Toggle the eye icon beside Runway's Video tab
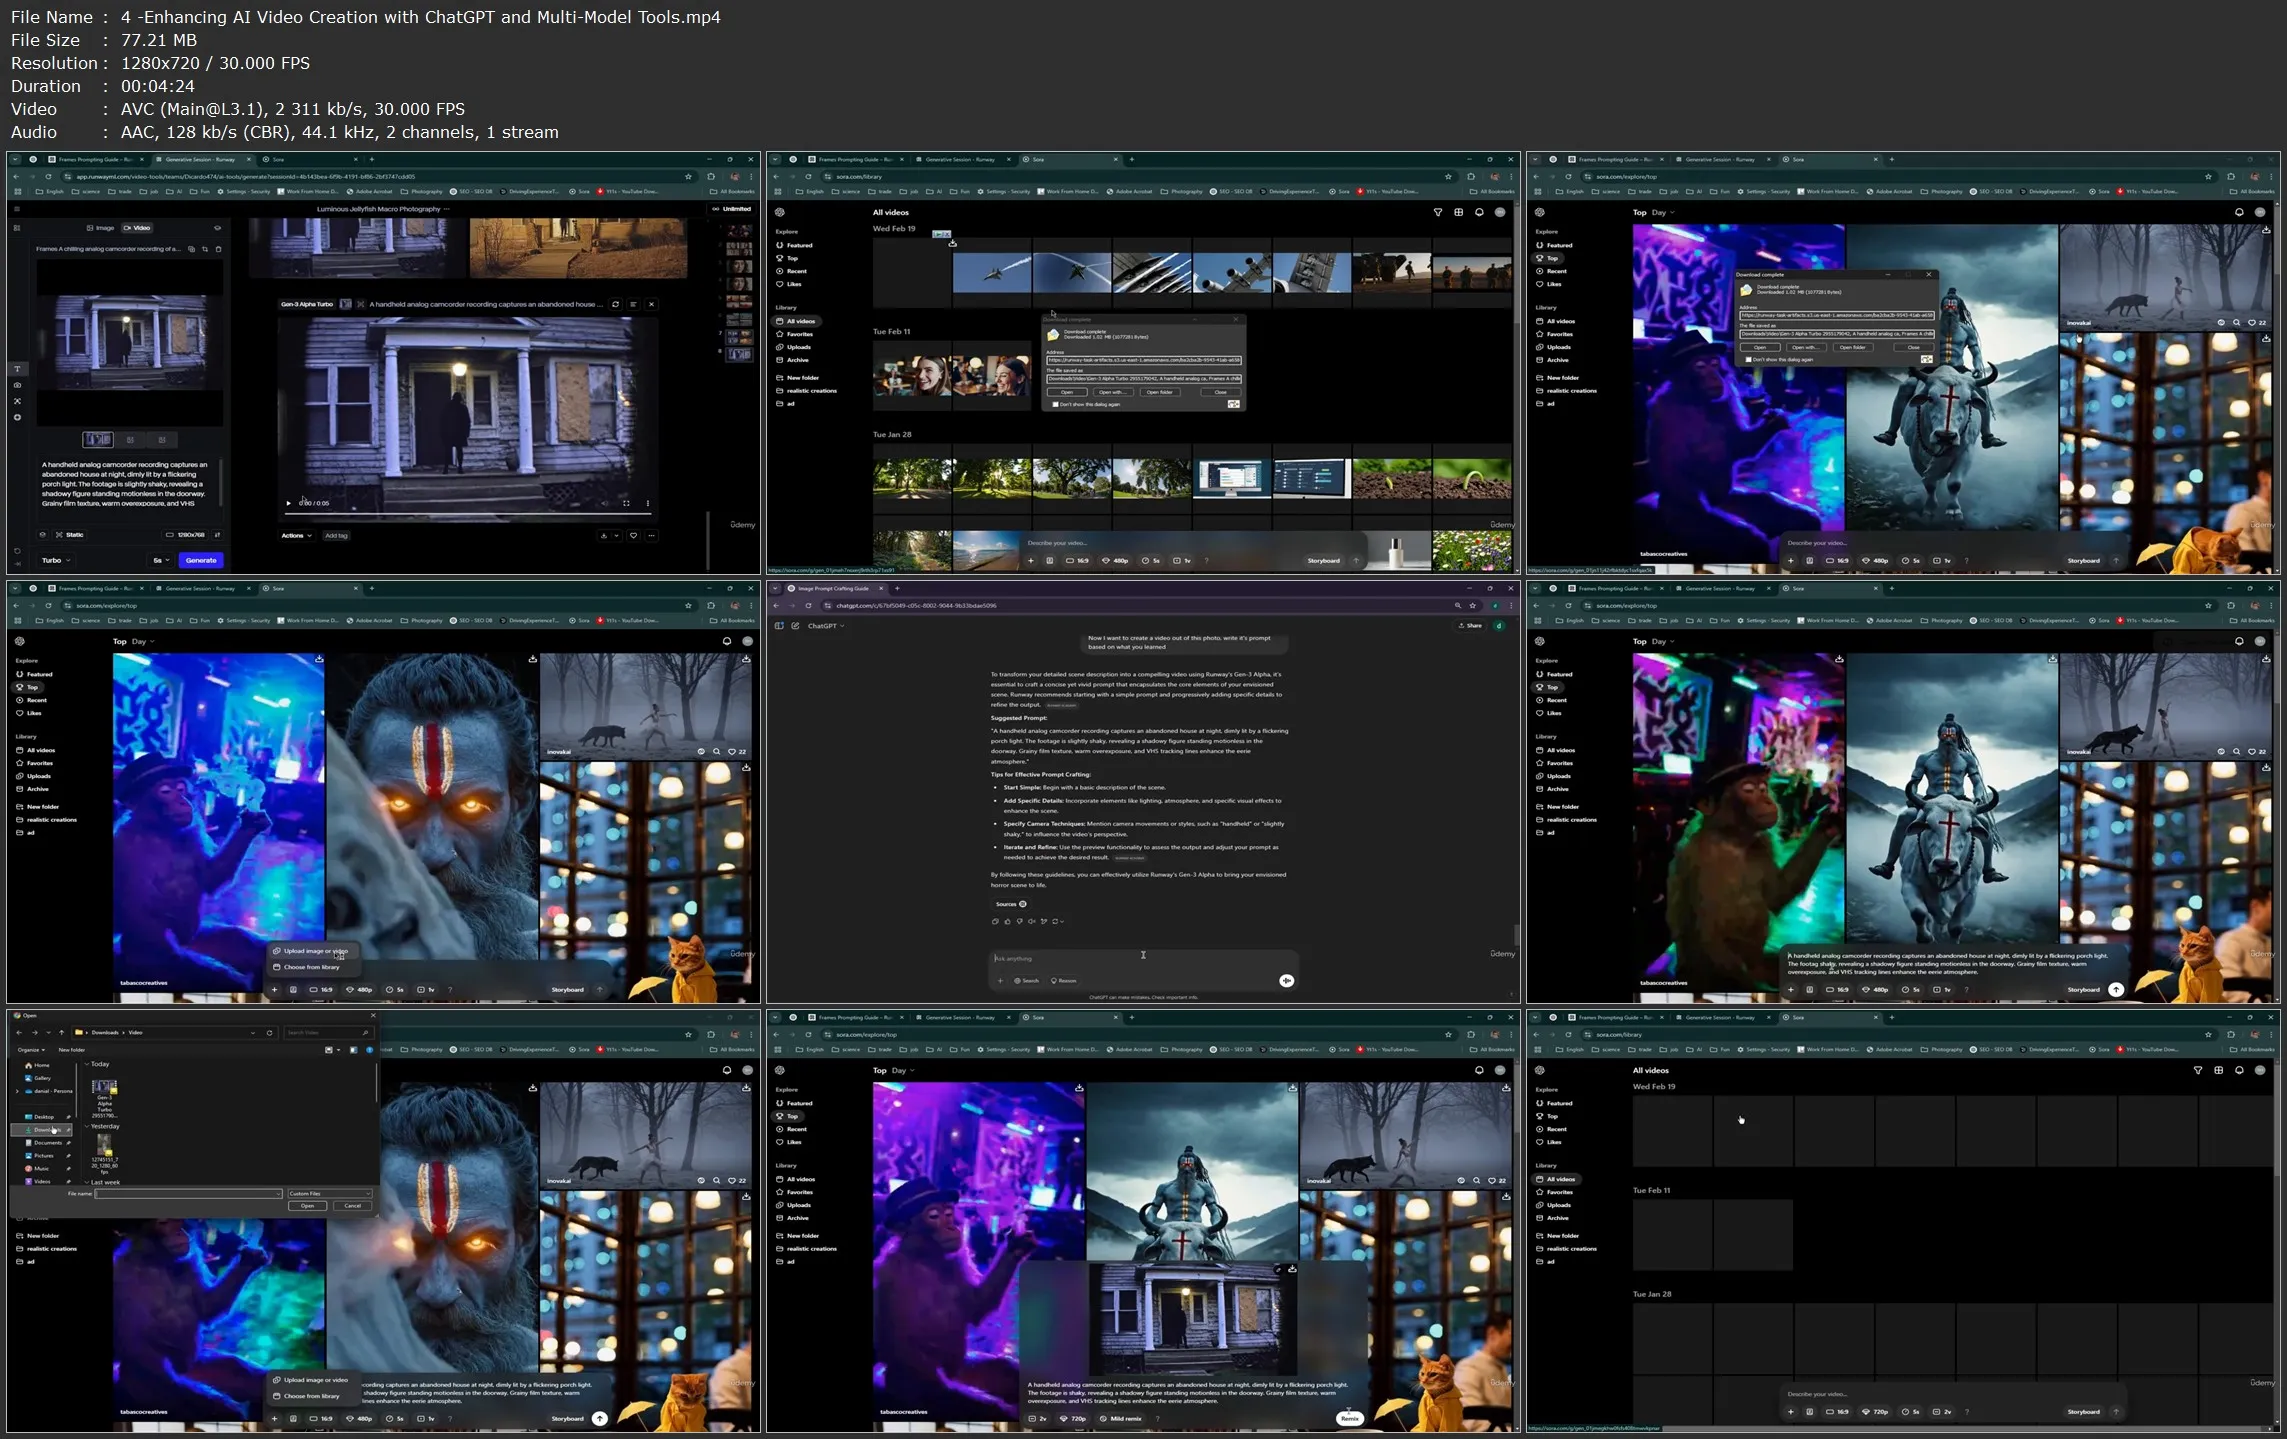The width and height of the screenshot is (2287, 1439). (217, 228)
